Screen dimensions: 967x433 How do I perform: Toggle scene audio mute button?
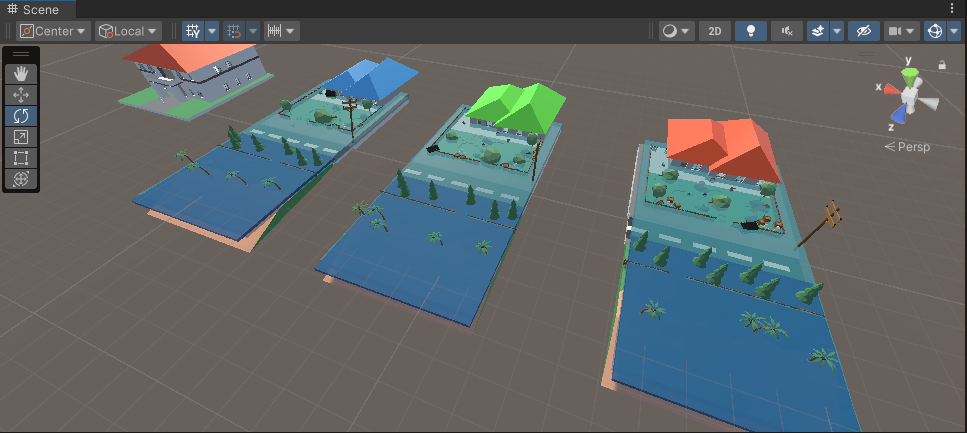(786, 31)
